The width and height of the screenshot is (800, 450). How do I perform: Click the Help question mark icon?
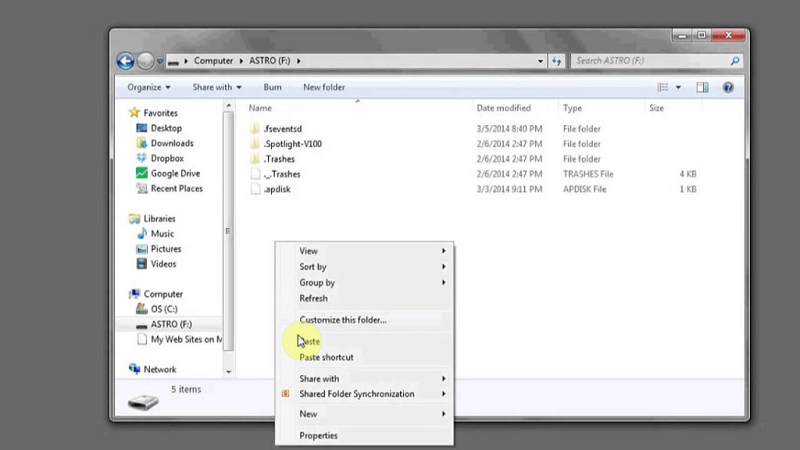(727, 87)
